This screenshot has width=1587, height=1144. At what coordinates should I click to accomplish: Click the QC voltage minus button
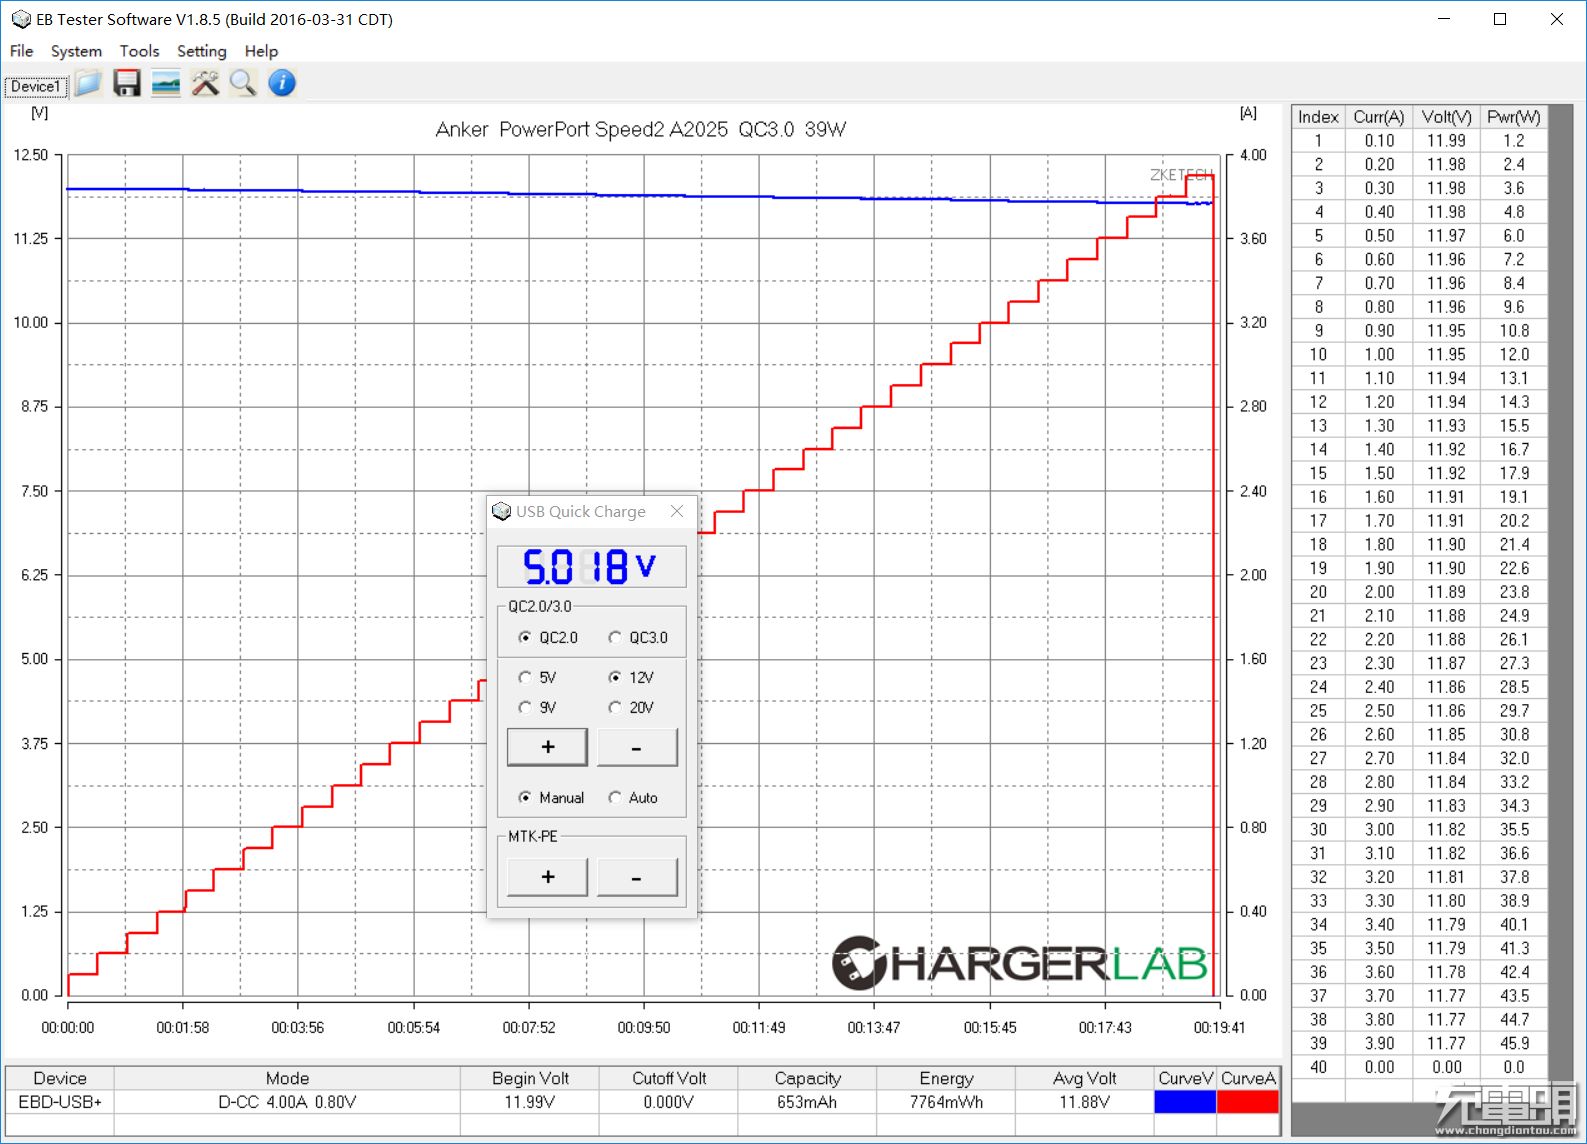coord(637,747)
